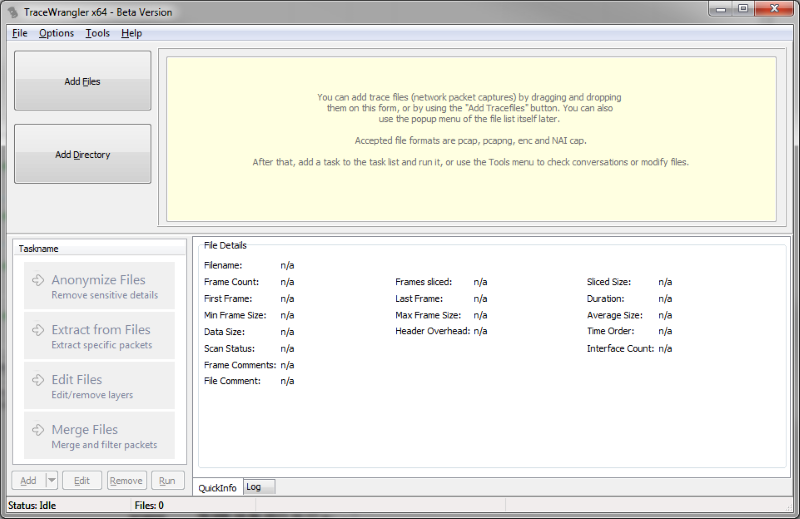Click the TraceWrangler app icon in title bar
This screenshot has height=519, width=800.
click(x=12, y=12)
